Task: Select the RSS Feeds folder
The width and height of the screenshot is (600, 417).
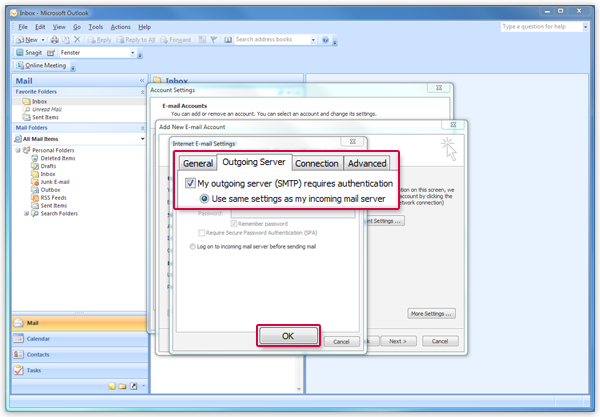Action: pyautogui.click(x=53, y=198)
